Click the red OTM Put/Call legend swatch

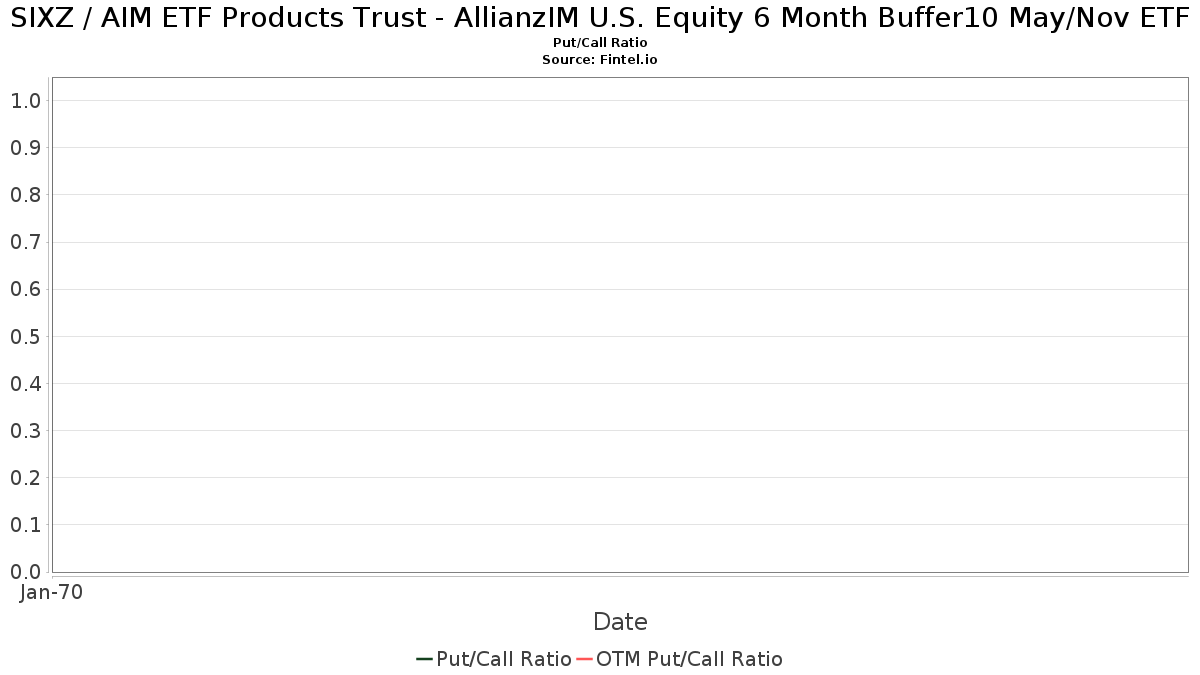tap(584, 659)
